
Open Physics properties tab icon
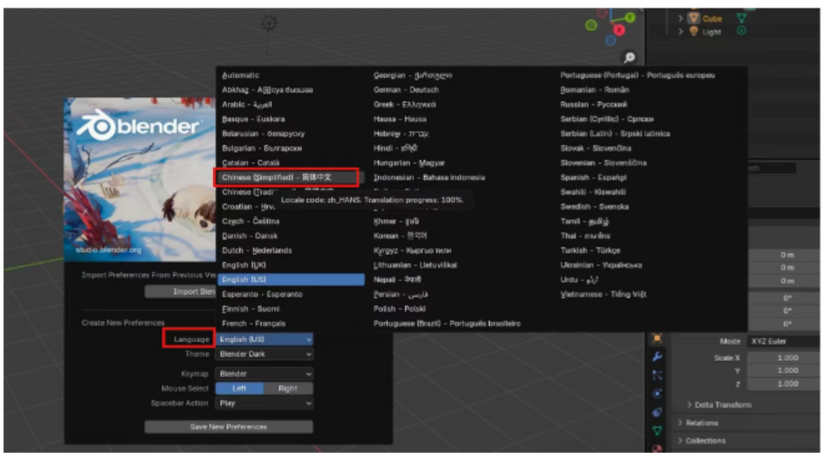point(657,394)
